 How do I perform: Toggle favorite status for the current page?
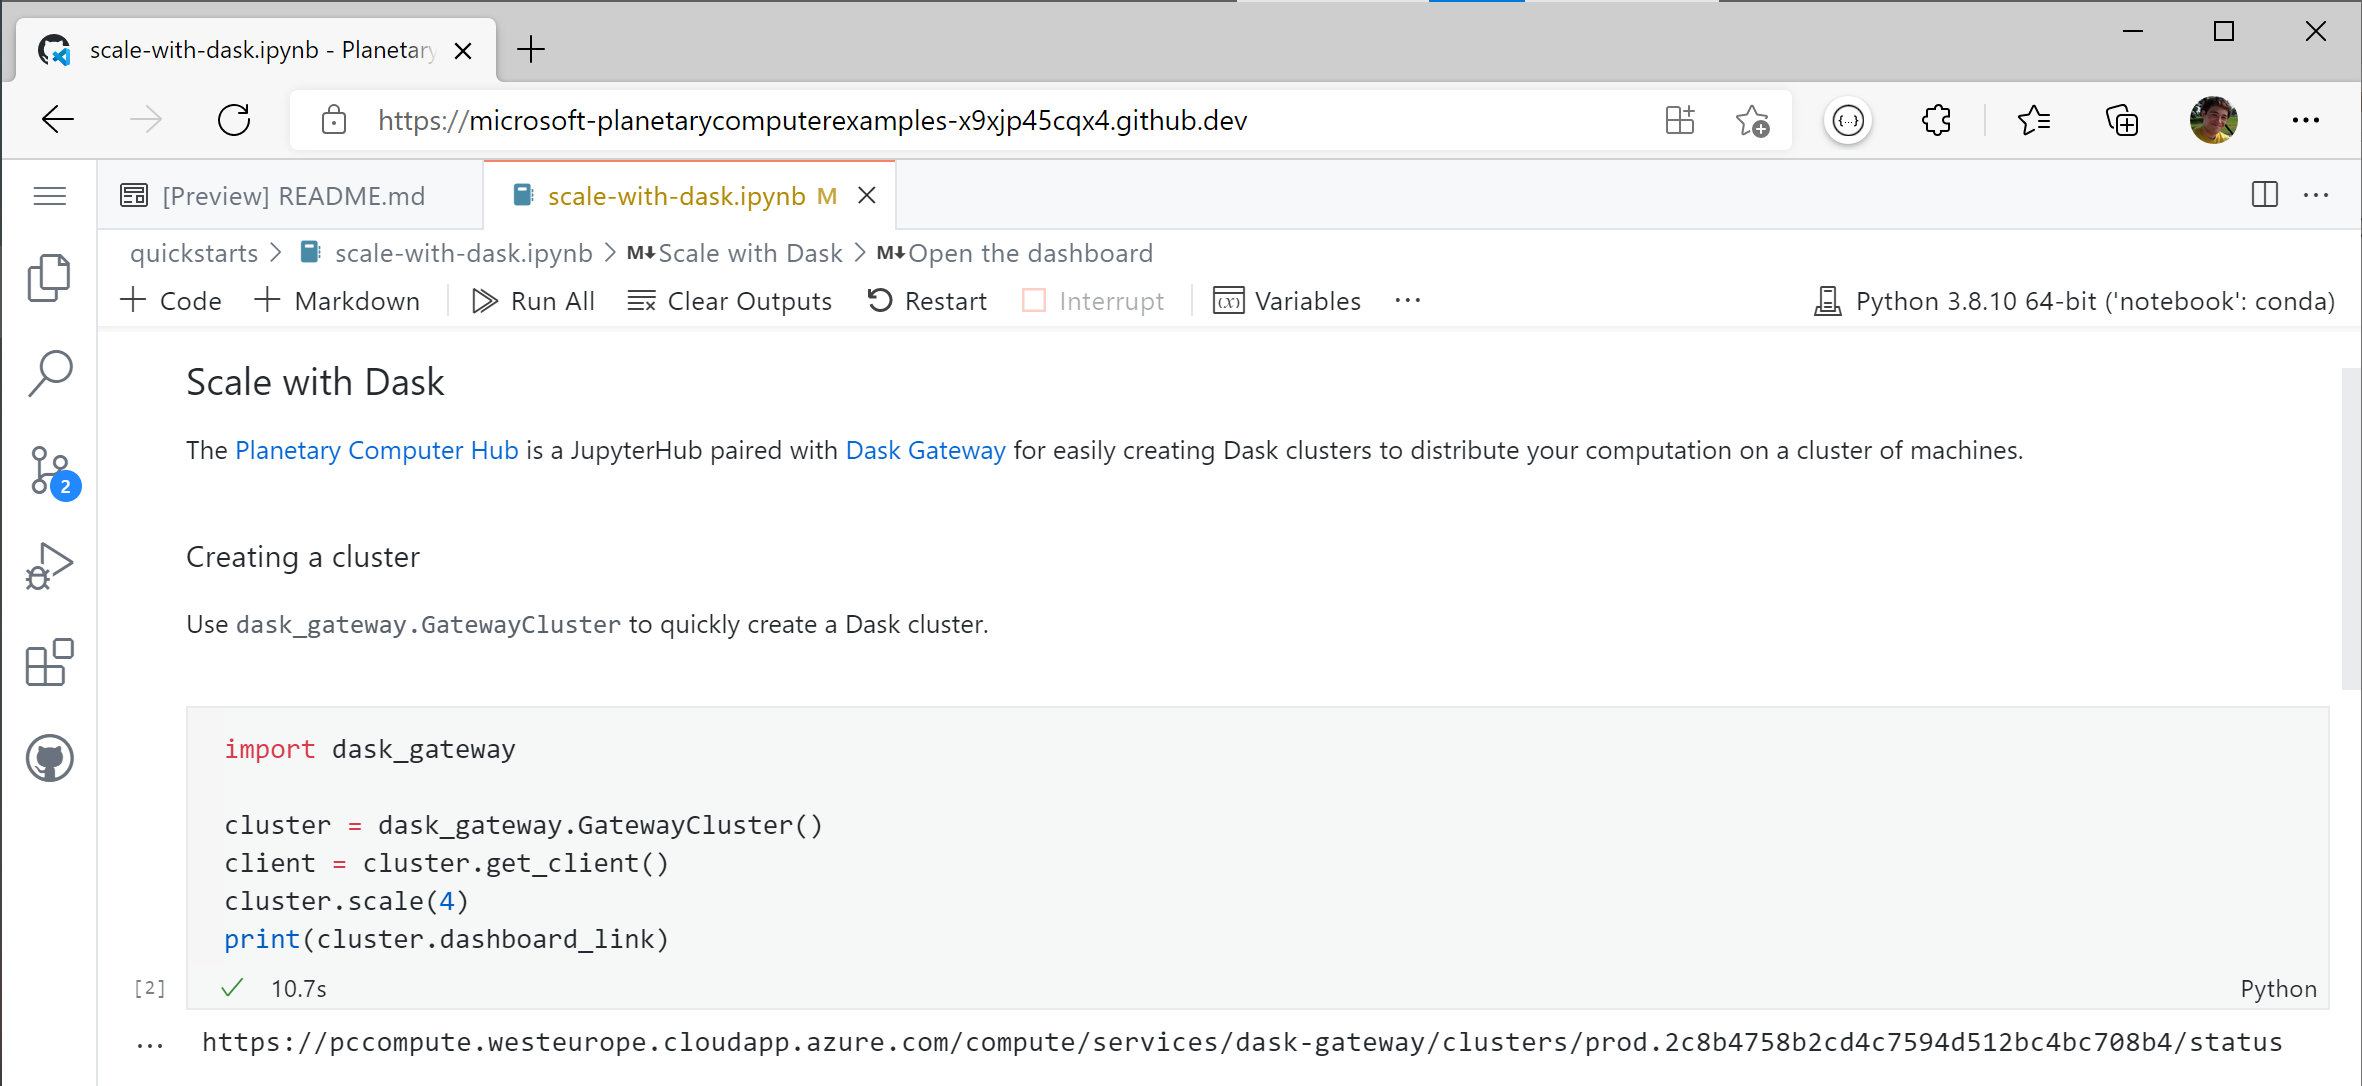tap(1753, 120)
